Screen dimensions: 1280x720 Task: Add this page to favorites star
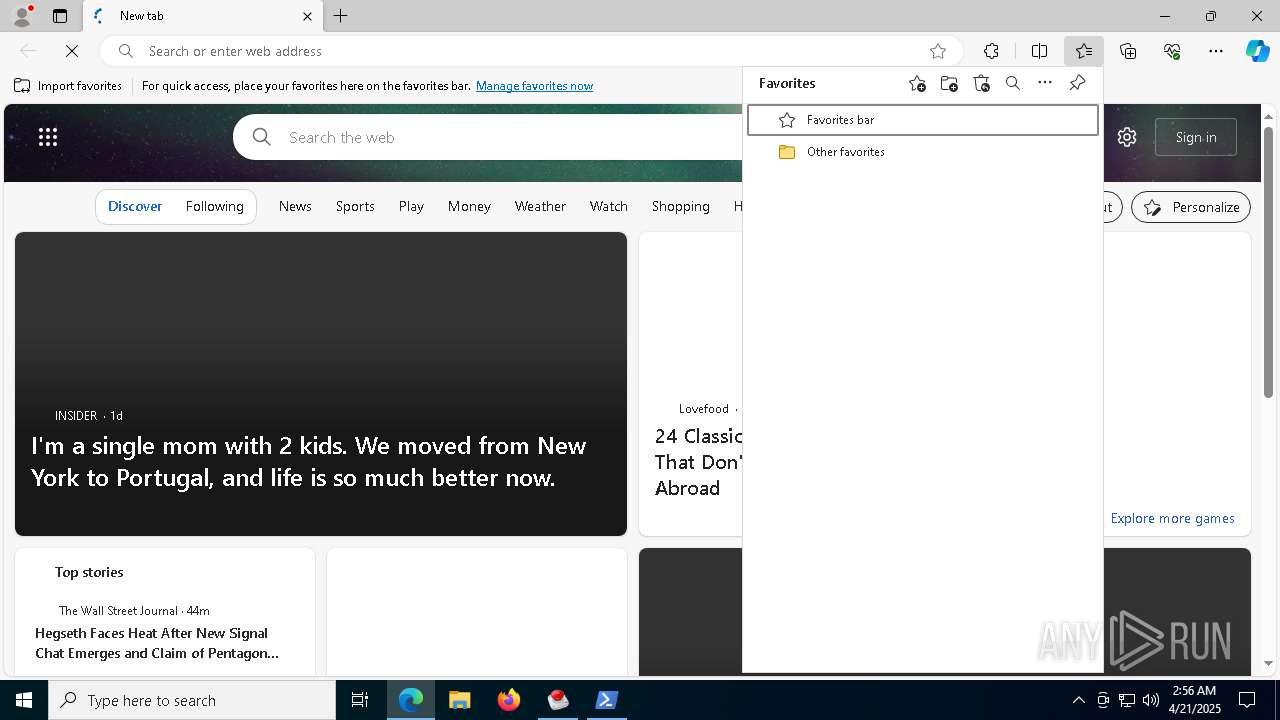click(937, 51)
